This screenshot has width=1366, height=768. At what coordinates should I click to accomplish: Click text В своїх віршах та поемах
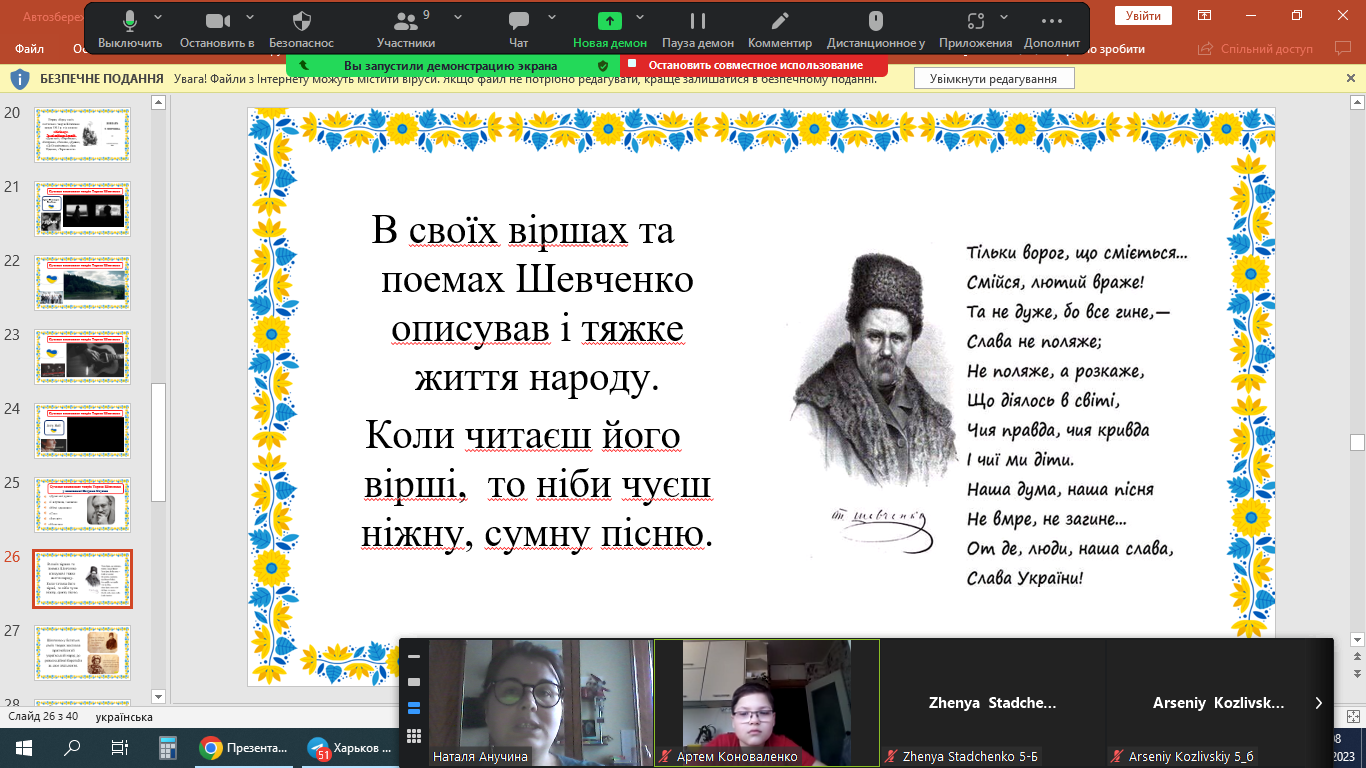click(532, 254)
